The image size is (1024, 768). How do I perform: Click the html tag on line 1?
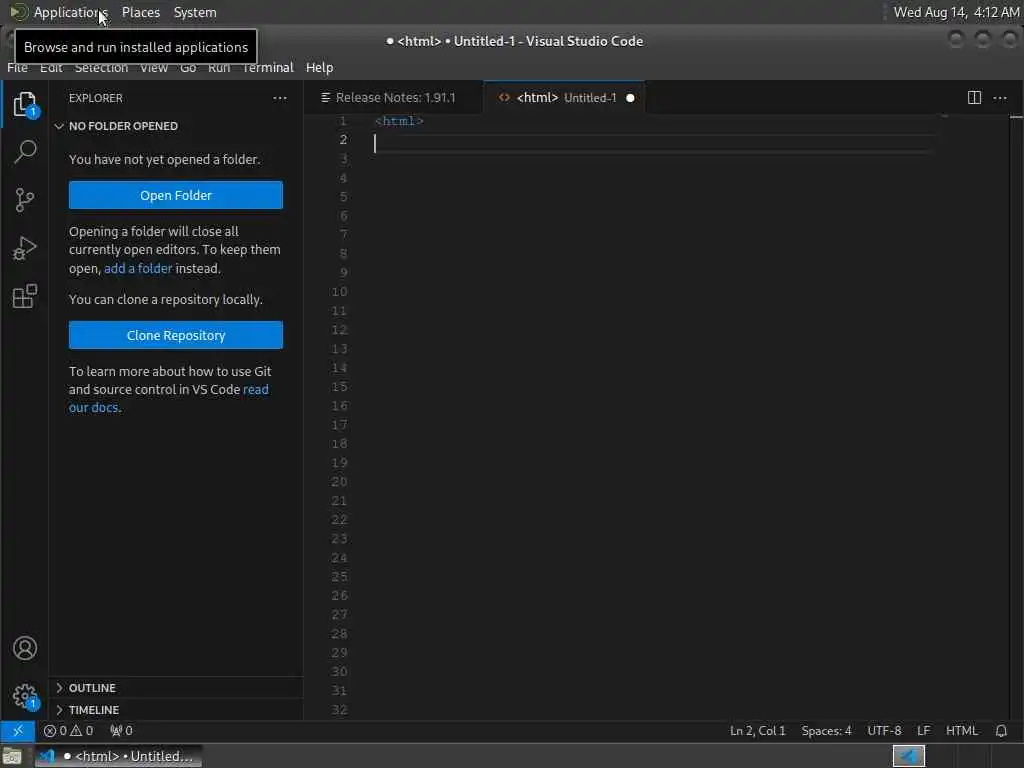pyautogui.click(x=399, y=121)
